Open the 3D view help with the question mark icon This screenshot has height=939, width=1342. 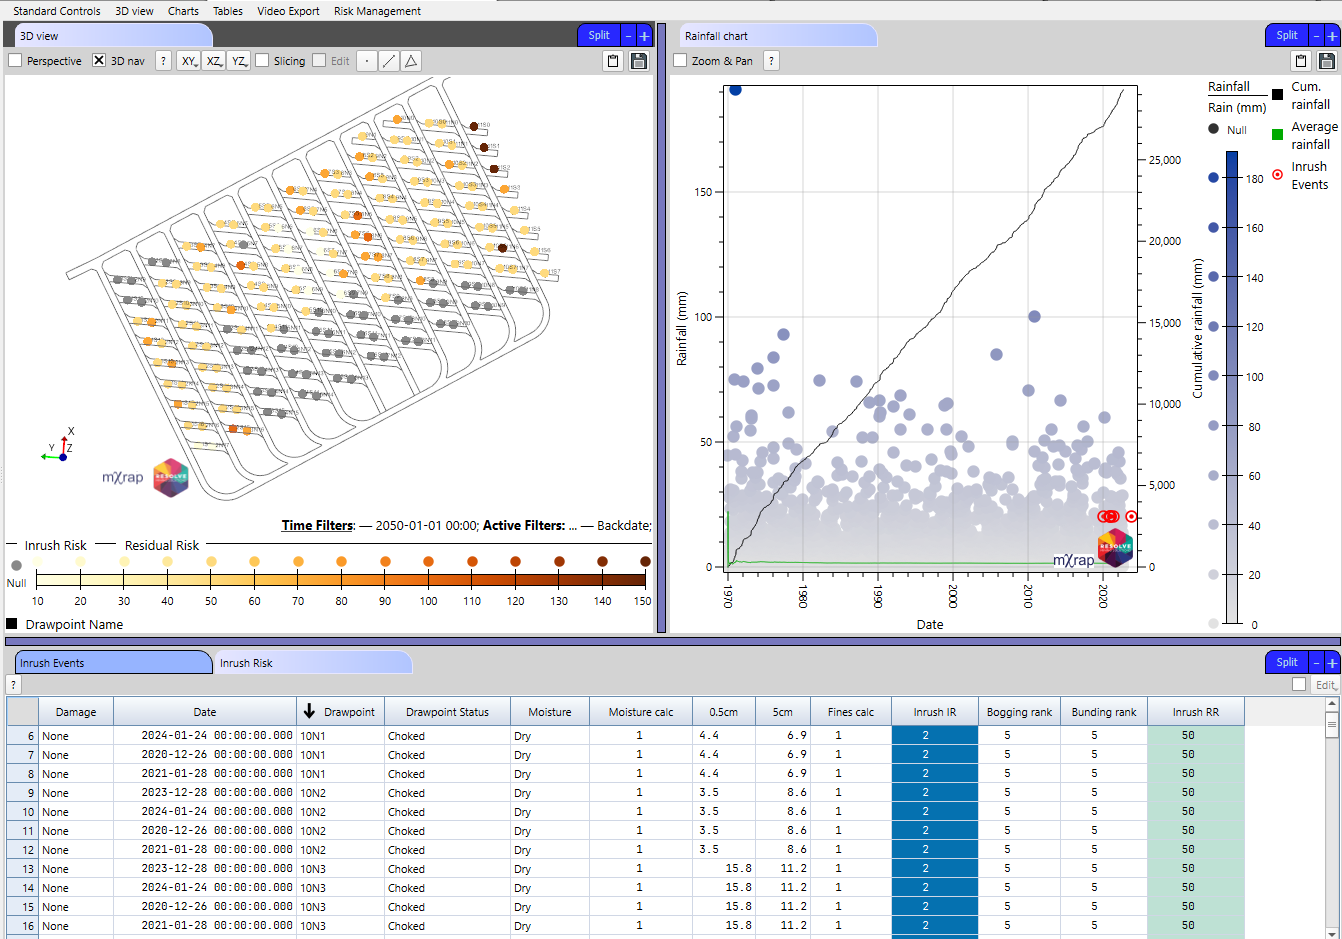[x=163, y=60]
